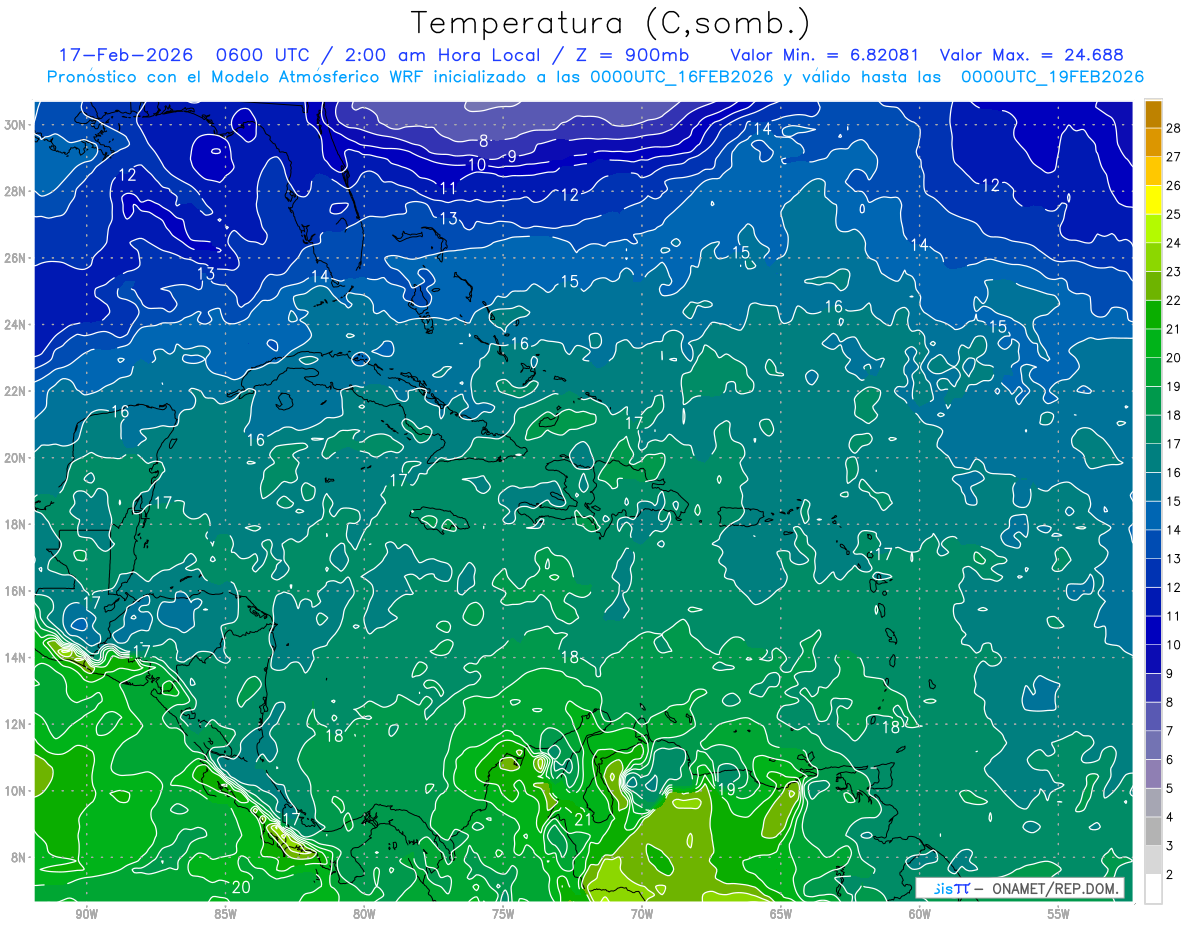Pick the blue swatch between legend 12 and 13
The image size is (1200, 927).
point(1153,573)
